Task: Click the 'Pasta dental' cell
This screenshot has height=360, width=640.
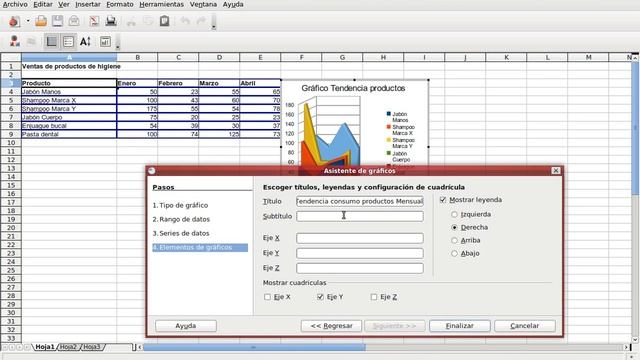Action: pyautogui.click(x=69, y=134)
